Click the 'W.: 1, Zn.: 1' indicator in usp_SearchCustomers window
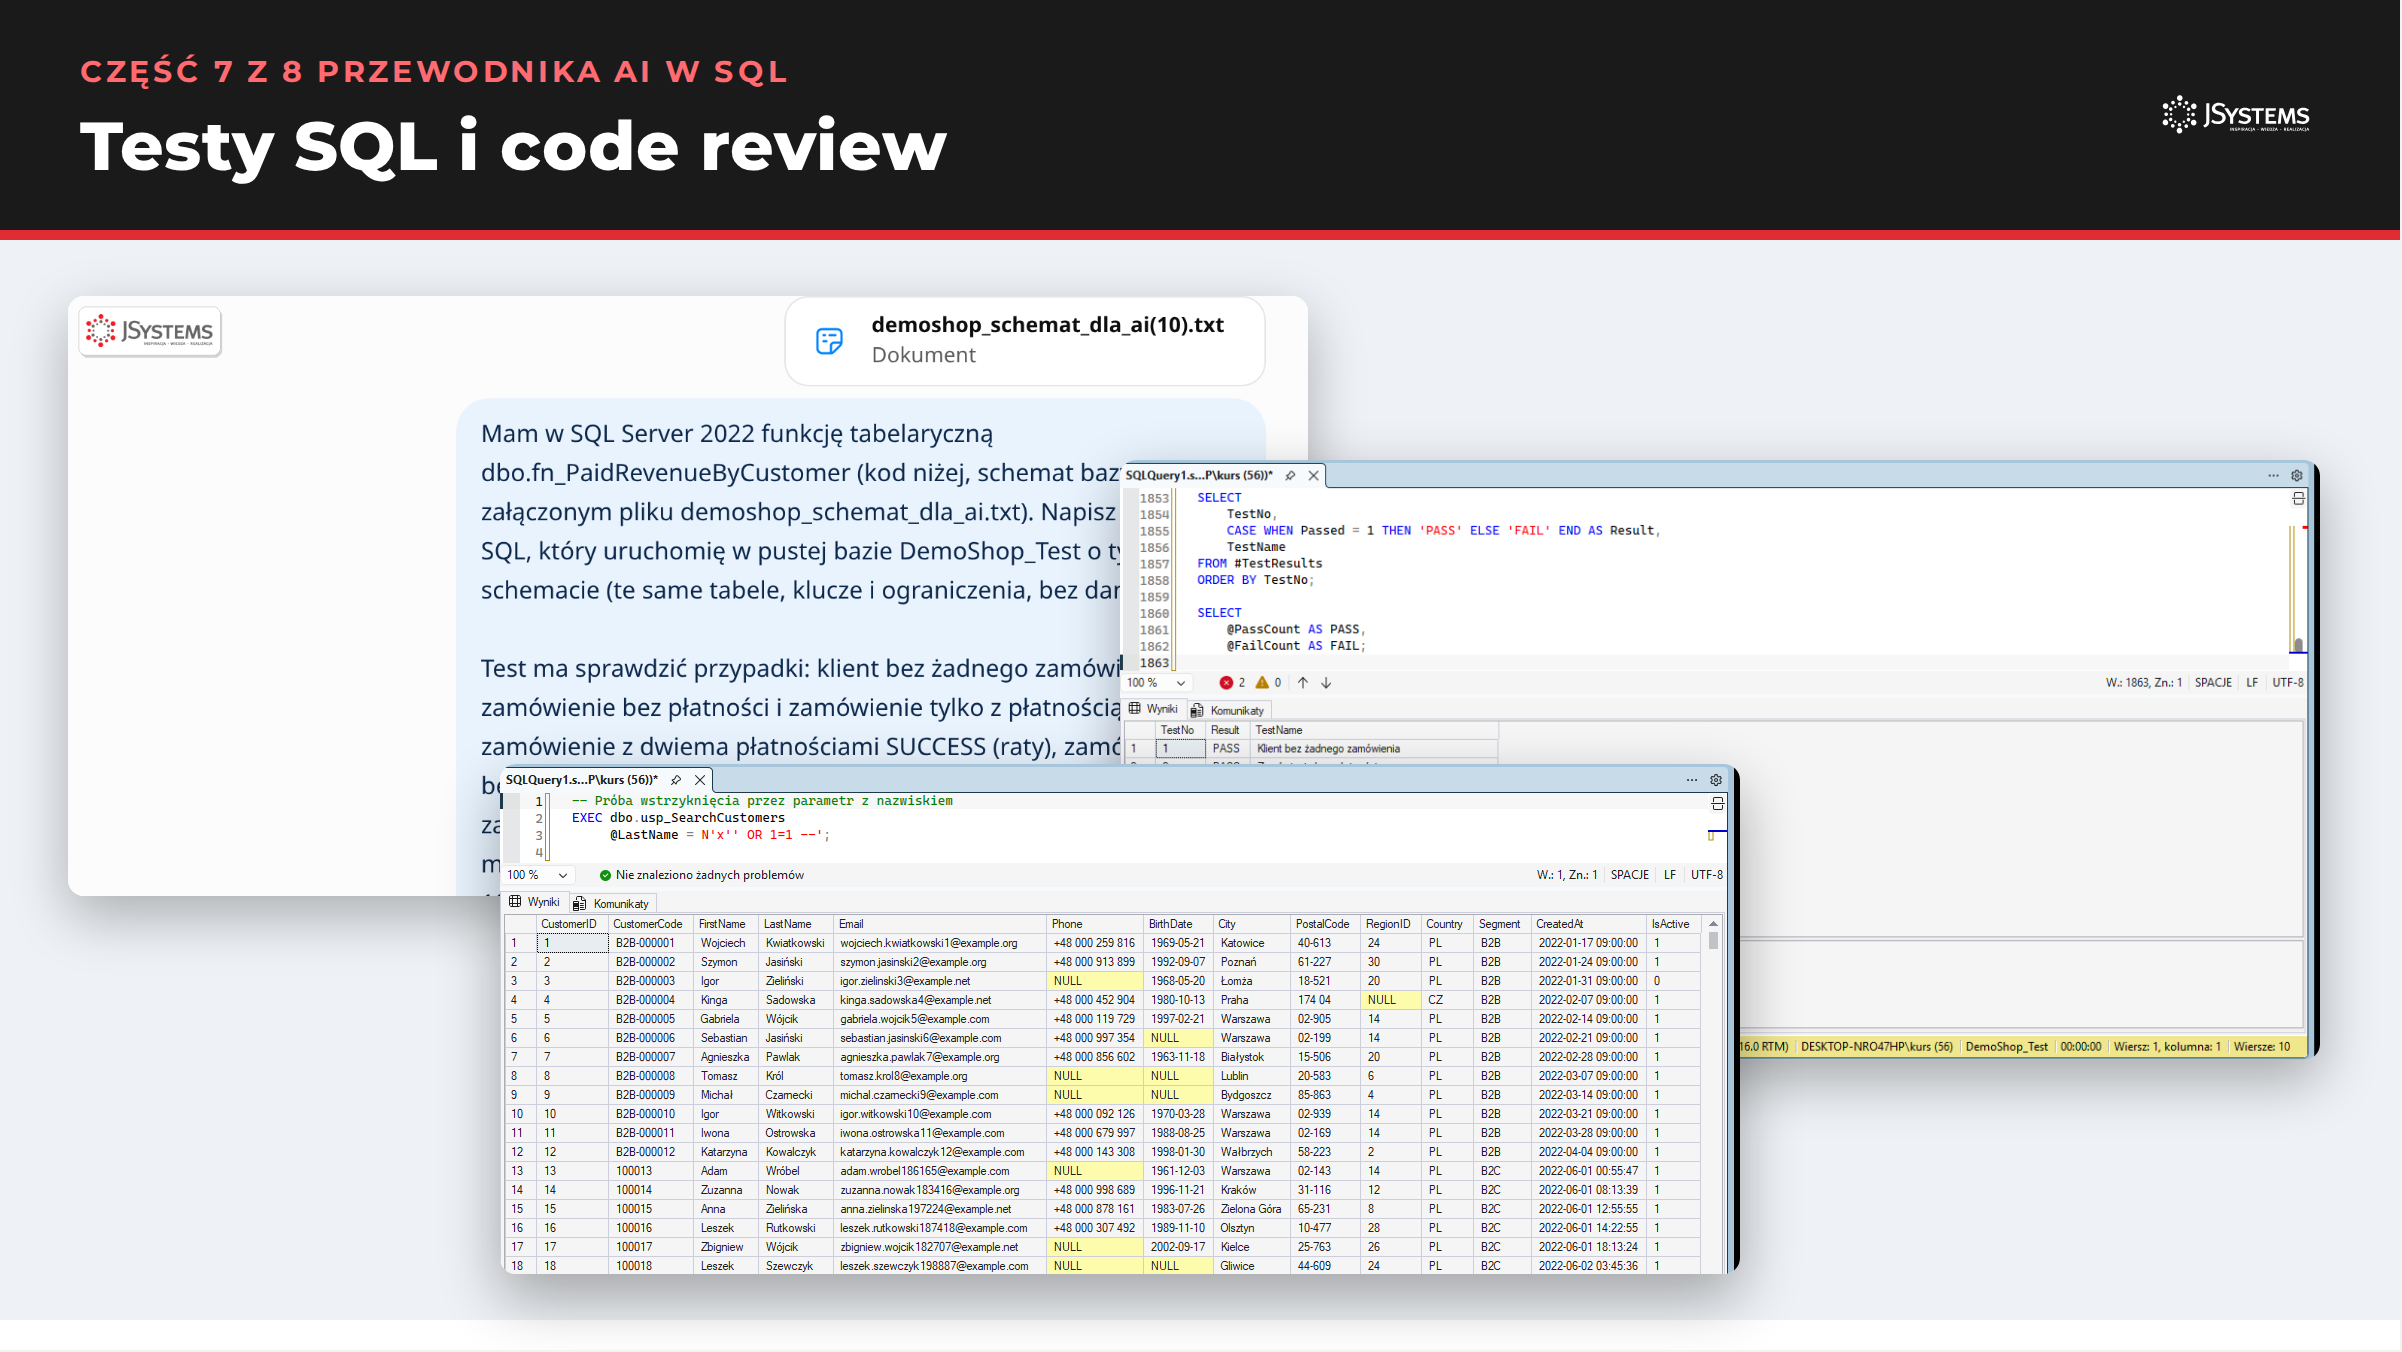The width and height of the screenshot is (2402, 1352). pyautogui.click(x=1567, y=875)
